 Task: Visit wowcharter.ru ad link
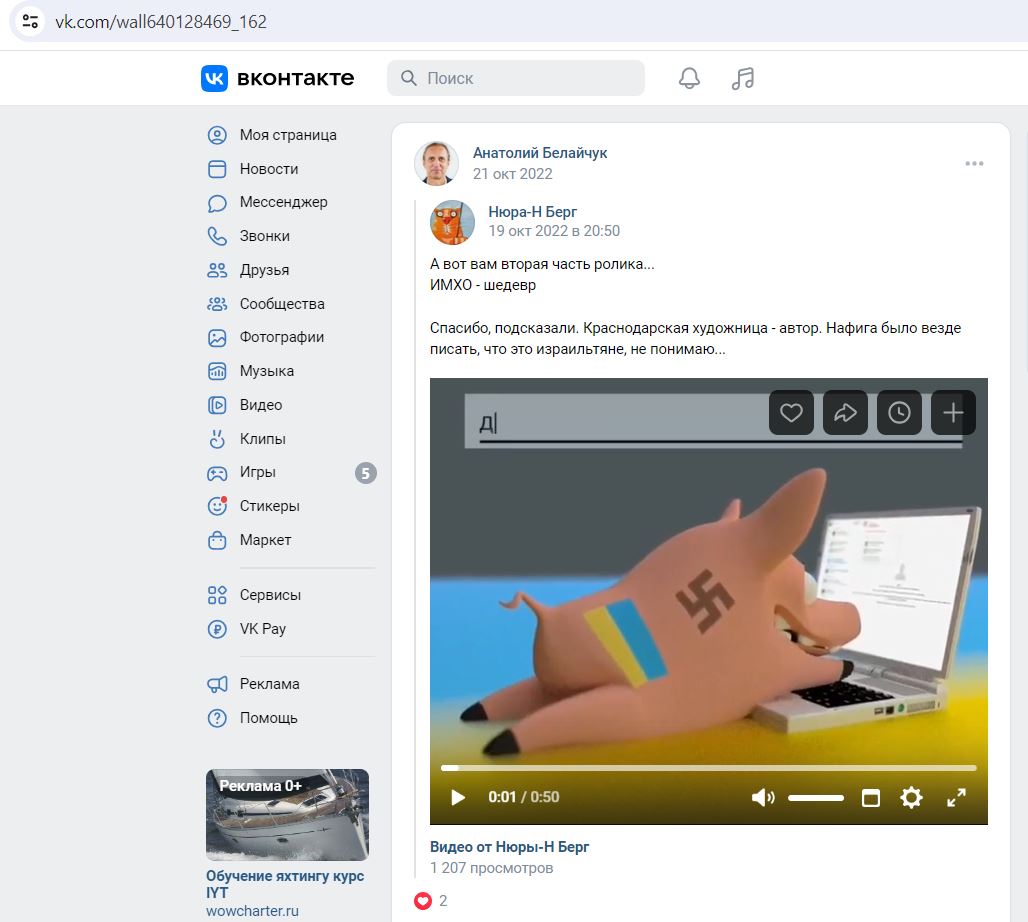click(x=252, y=911)
